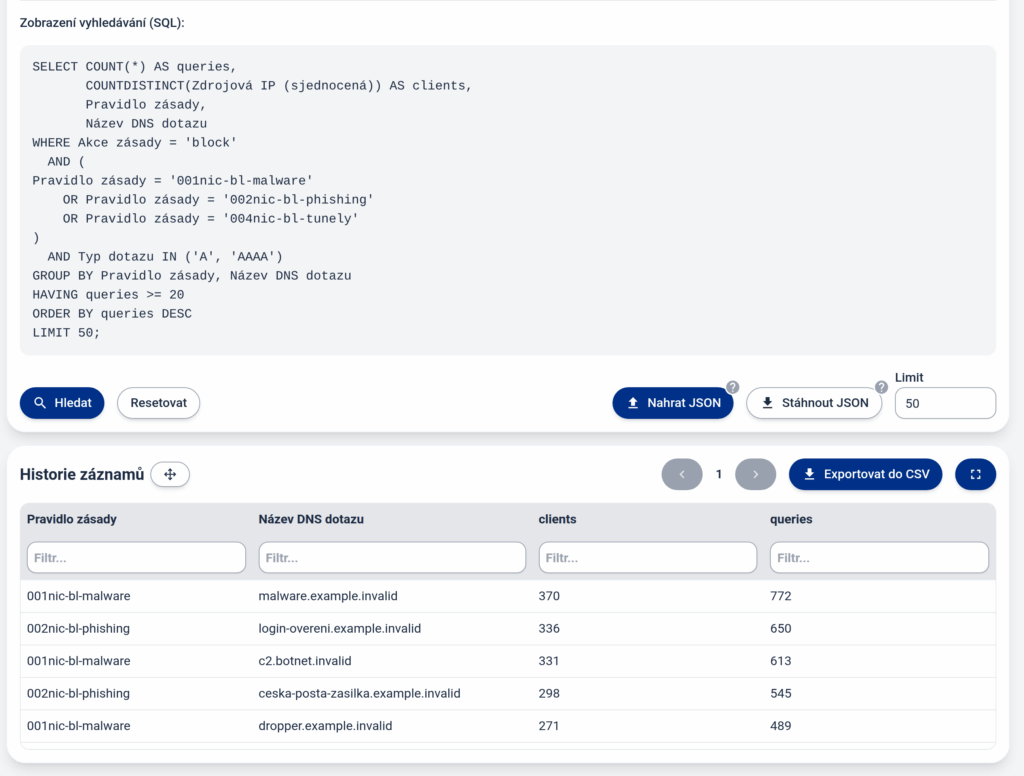Open help icon beside Nahrat JSON

pyautogui.click(x=733, y=387)
